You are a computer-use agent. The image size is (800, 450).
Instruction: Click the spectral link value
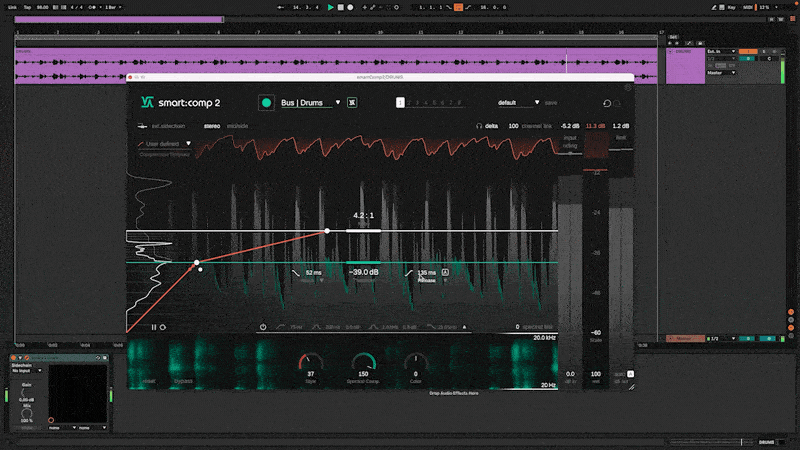pyautogui.click(x=517, y=327)
